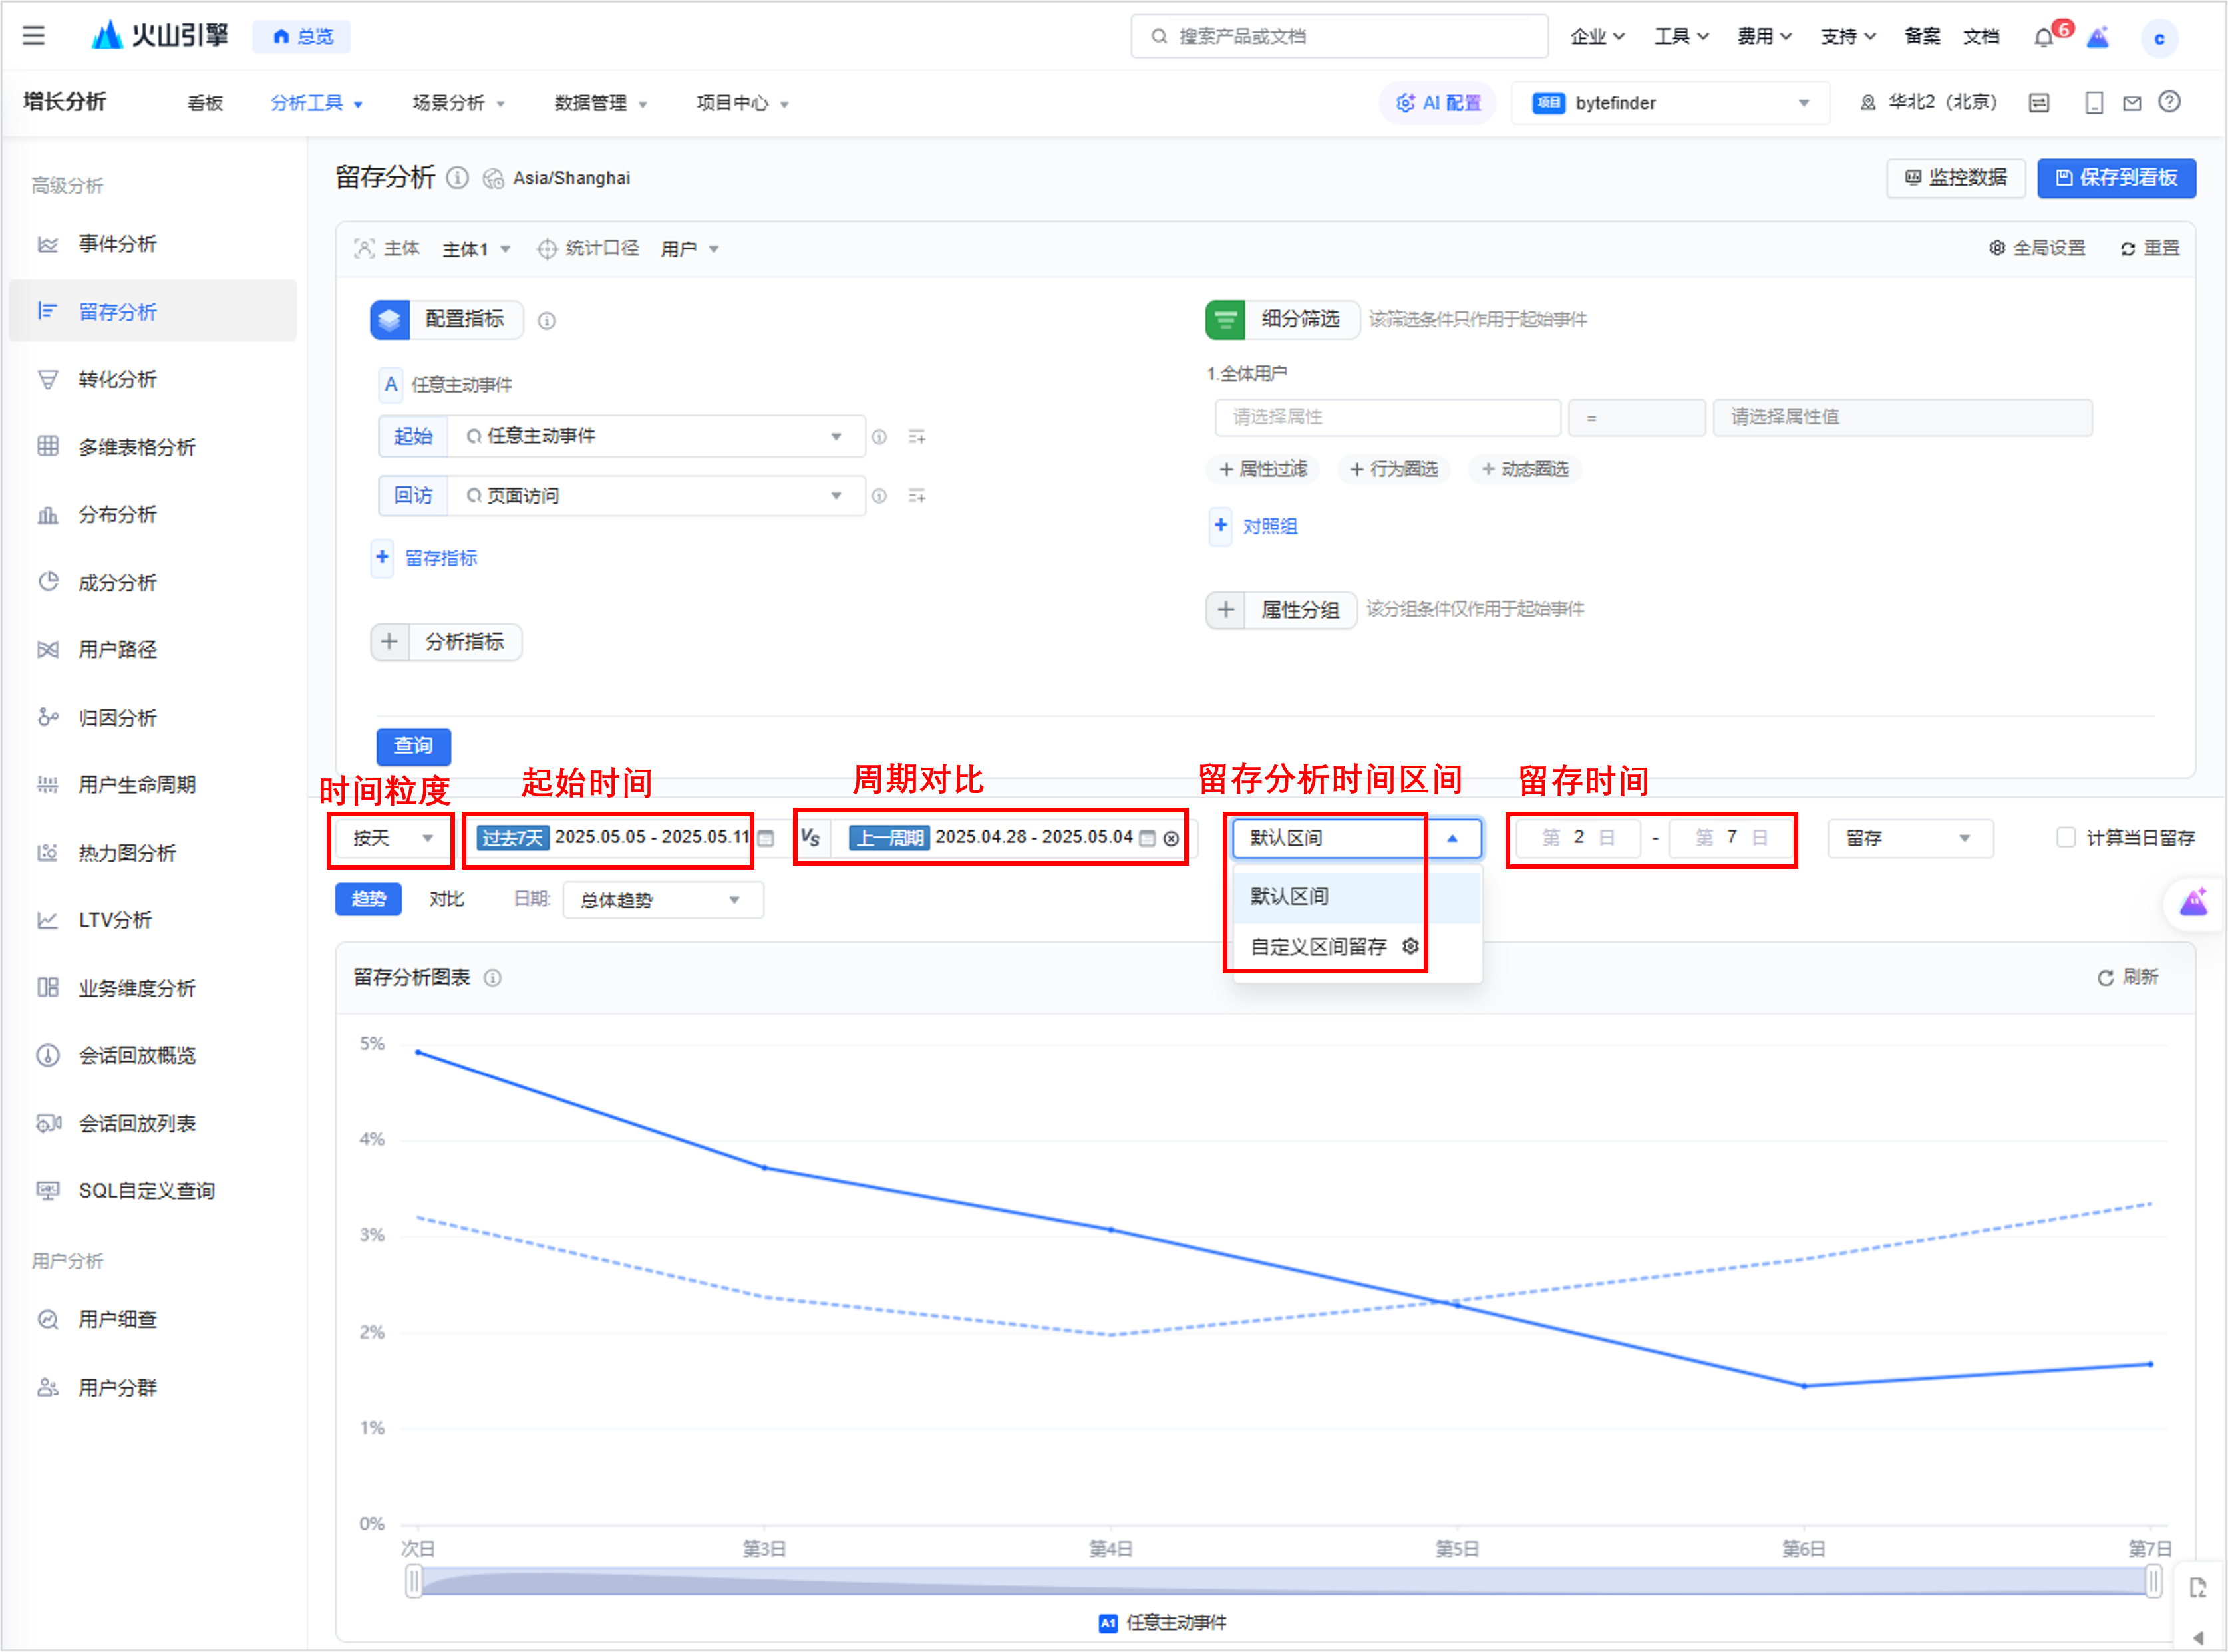This screenshot has height=1652, width=2228.
Task: Click the export file icon at chart bottom
Action: (x=2198, y=1588)
